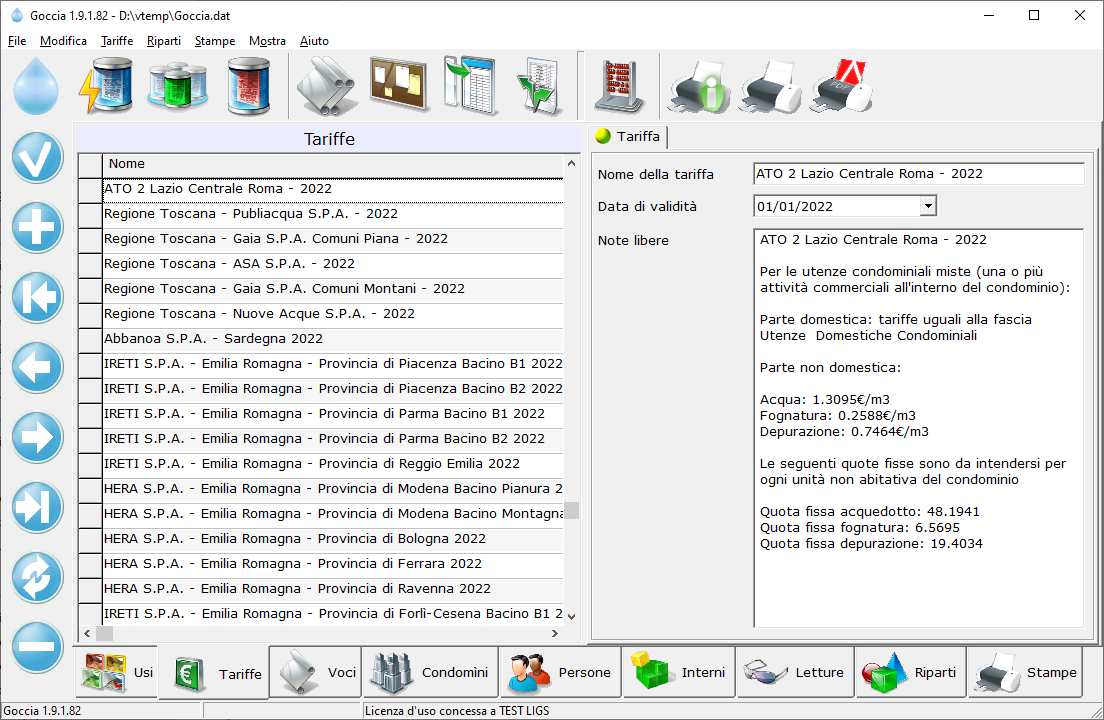Select IRETI Provincia di Reggio Emilia 2022 row

tap(333, 464)
